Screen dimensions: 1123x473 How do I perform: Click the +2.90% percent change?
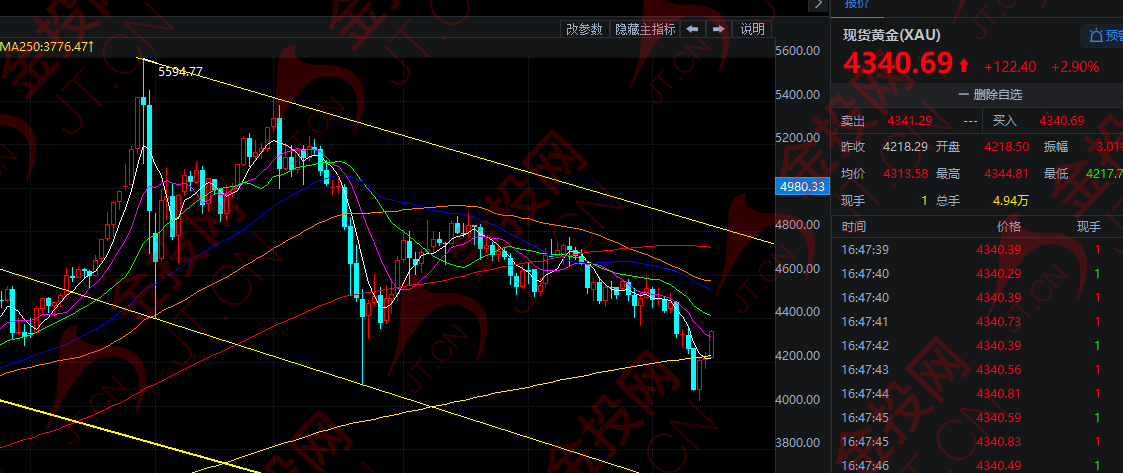coord(1075,67)
